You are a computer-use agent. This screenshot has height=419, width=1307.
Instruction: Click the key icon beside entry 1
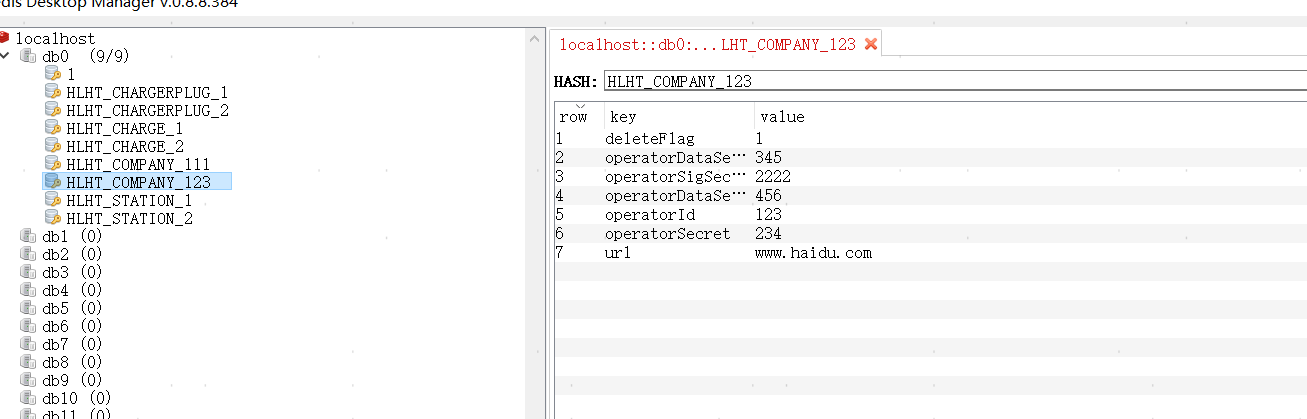pos(53,74)
